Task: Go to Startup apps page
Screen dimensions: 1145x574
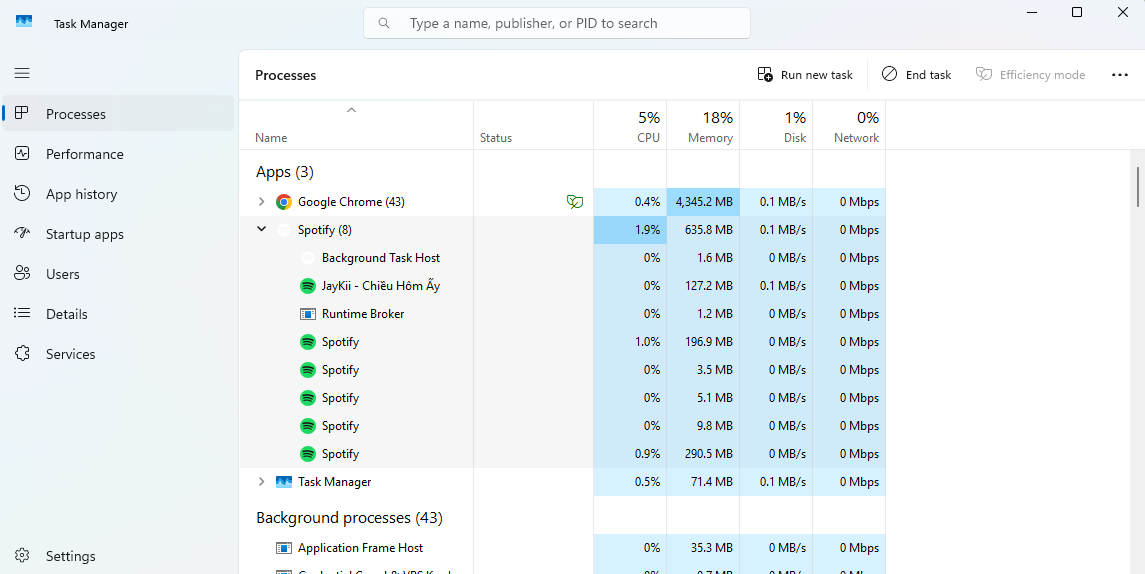Action: 118,234
